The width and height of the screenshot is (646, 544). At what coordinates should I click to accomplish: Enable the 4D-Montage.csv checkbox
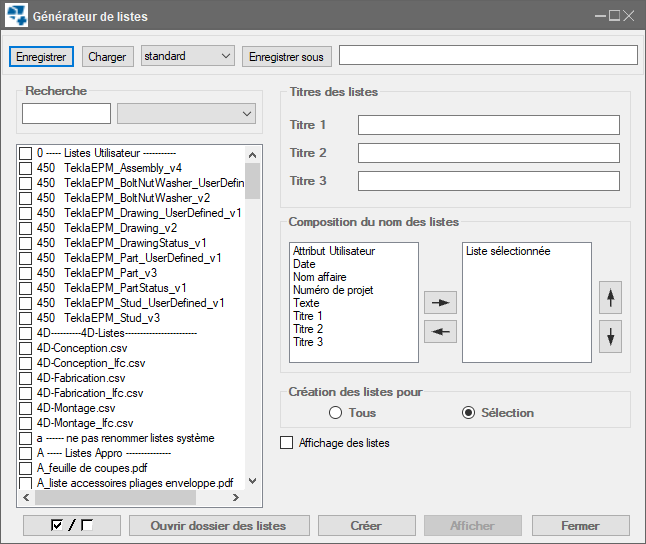click(x=26, y=408)
